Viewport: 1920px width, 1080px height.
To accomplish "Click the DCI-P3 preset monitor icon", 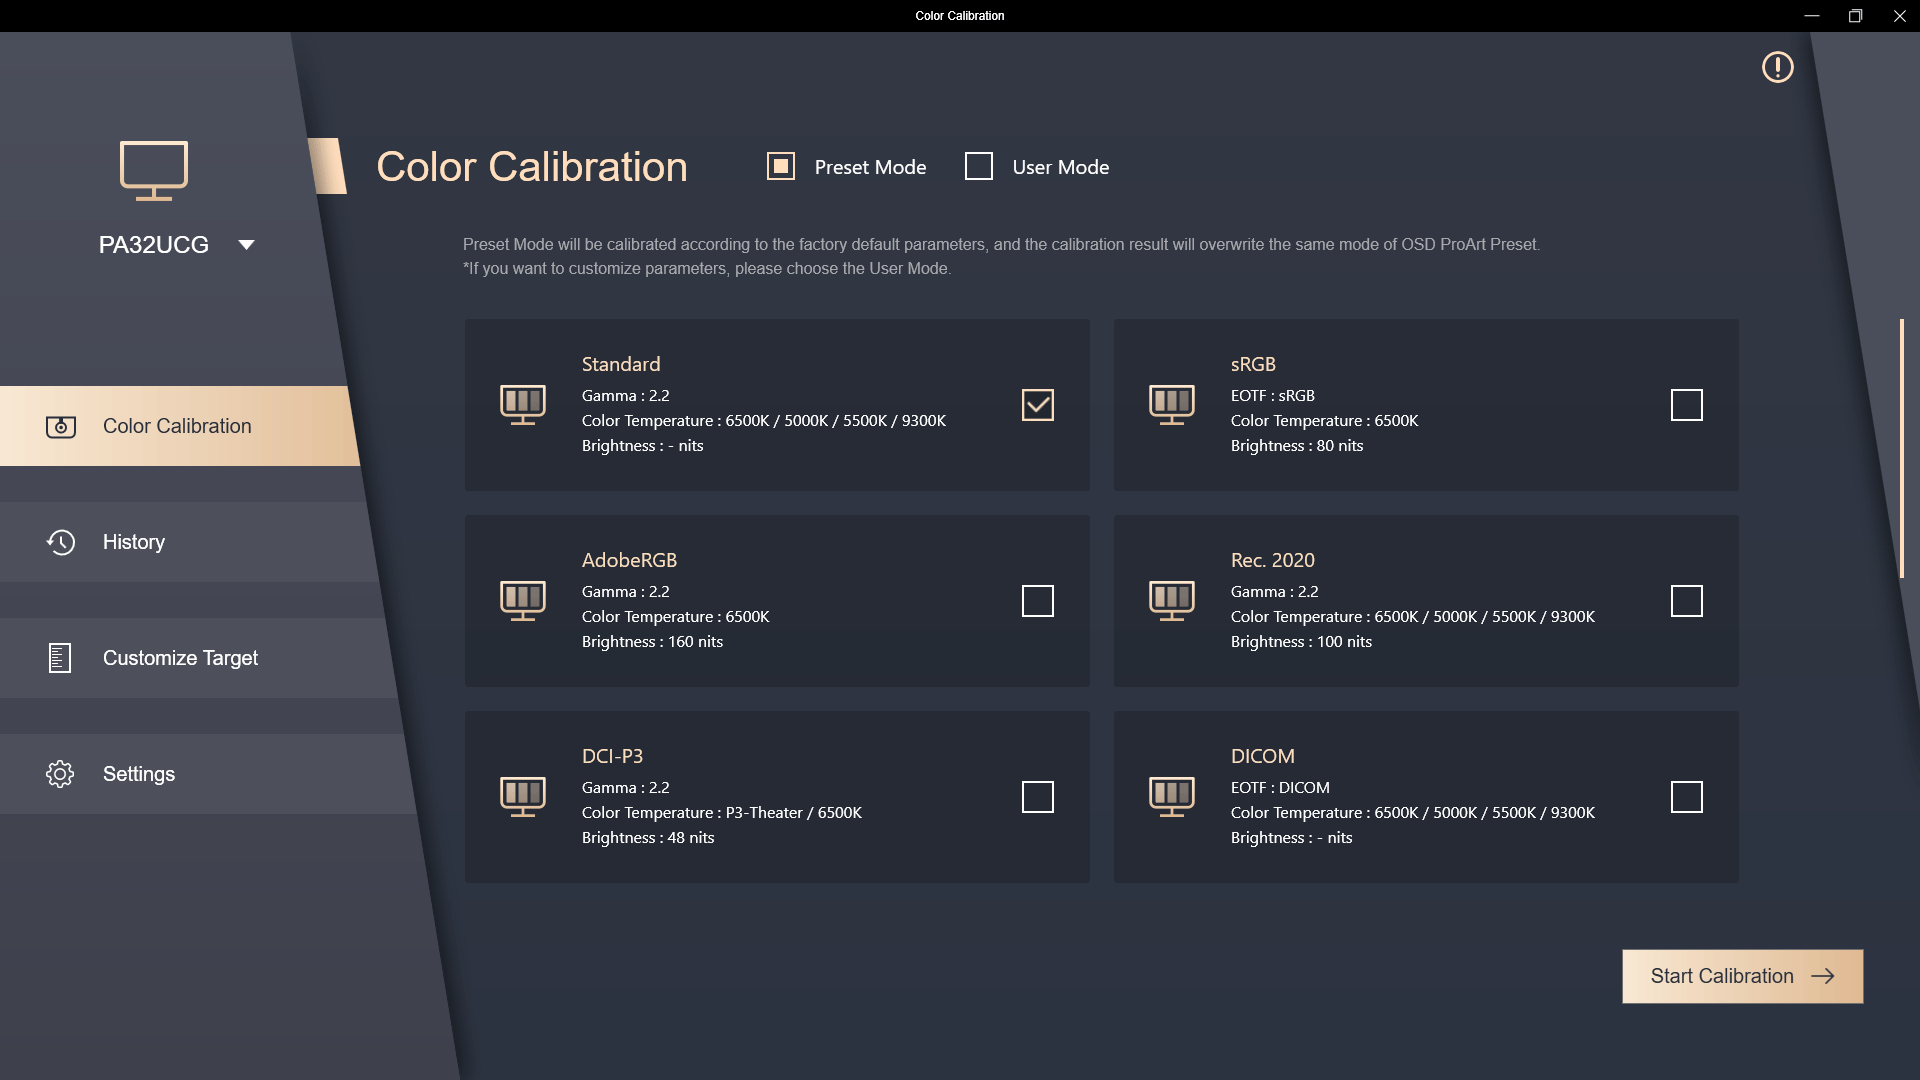I will click(x=523, y=796).
